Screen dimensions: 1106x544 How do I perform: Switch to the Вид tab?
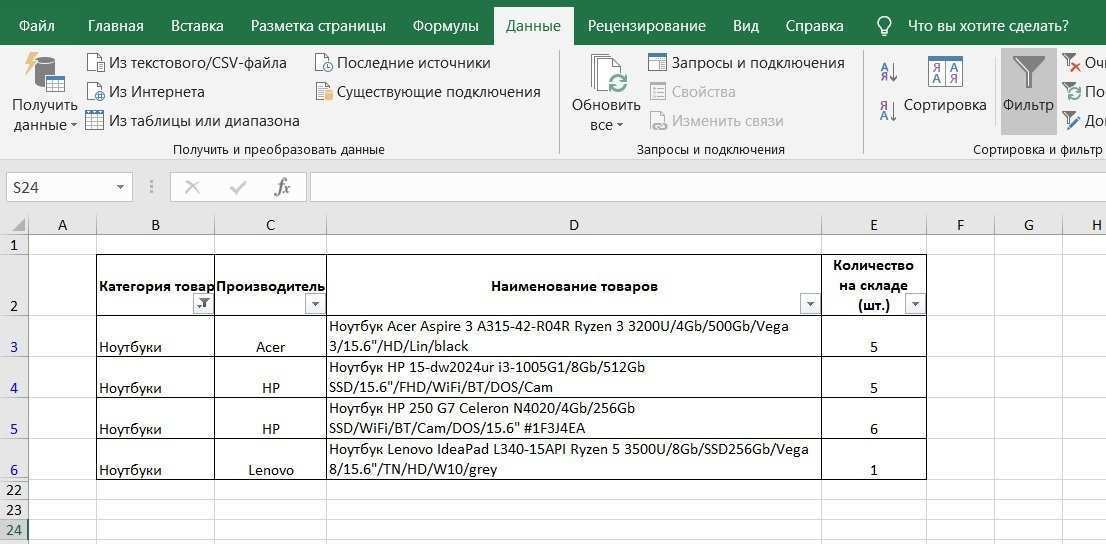click(x=746, y=26)
